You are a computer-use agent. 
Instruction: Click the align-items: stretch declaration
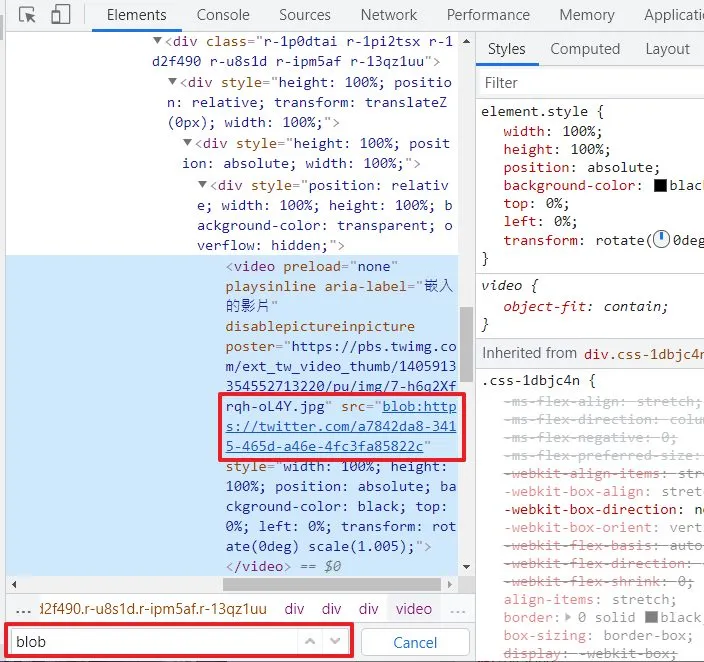(590, 599)
